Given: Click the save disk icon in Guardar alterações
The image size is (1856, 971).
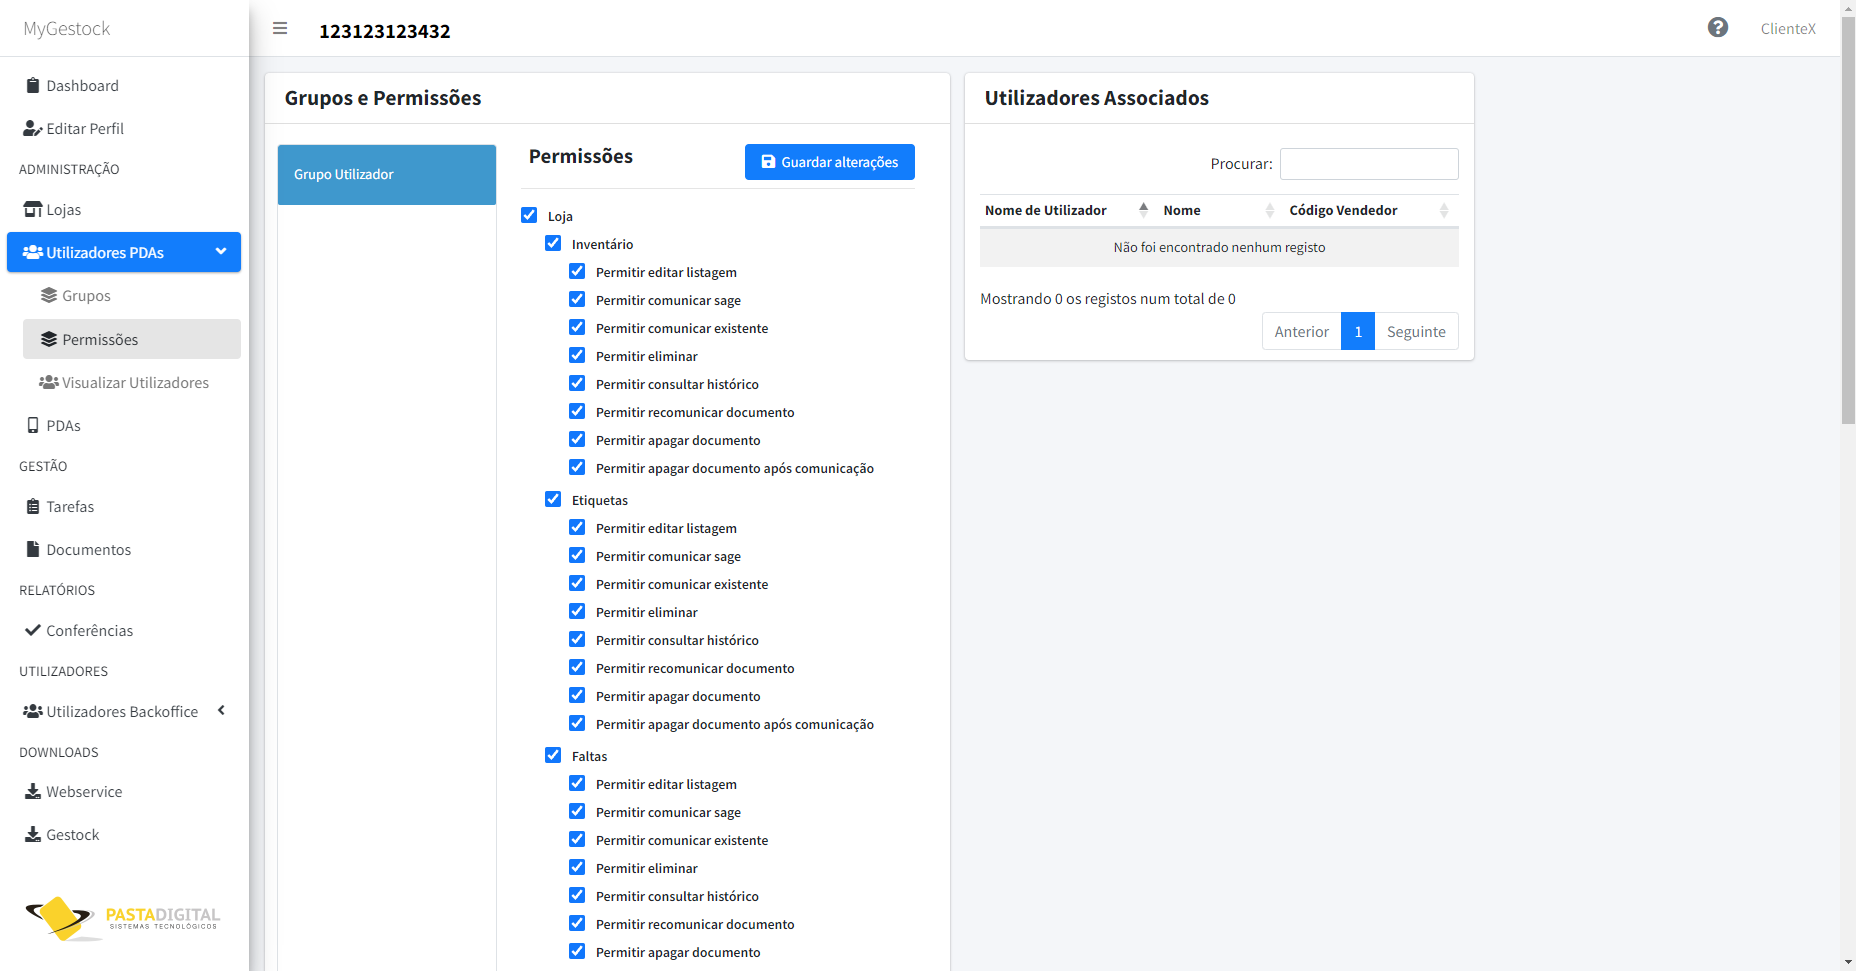Looking at the screenshot, I should point(768,162).
